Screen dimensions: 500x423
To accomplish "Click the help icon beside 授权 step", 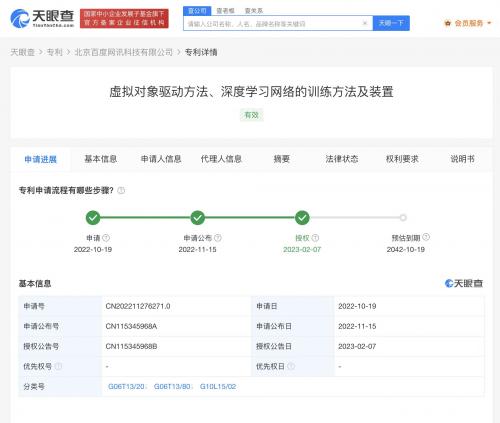I will (x=315, y=238).
